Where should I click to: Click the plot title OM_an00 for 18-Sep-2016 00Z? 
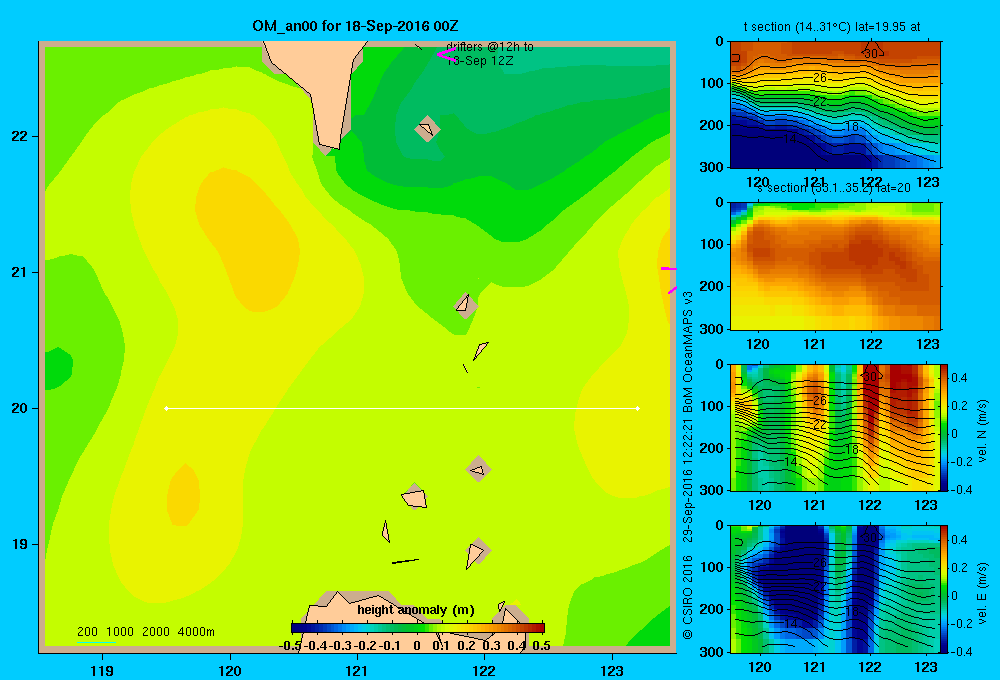tap(355, 26)
